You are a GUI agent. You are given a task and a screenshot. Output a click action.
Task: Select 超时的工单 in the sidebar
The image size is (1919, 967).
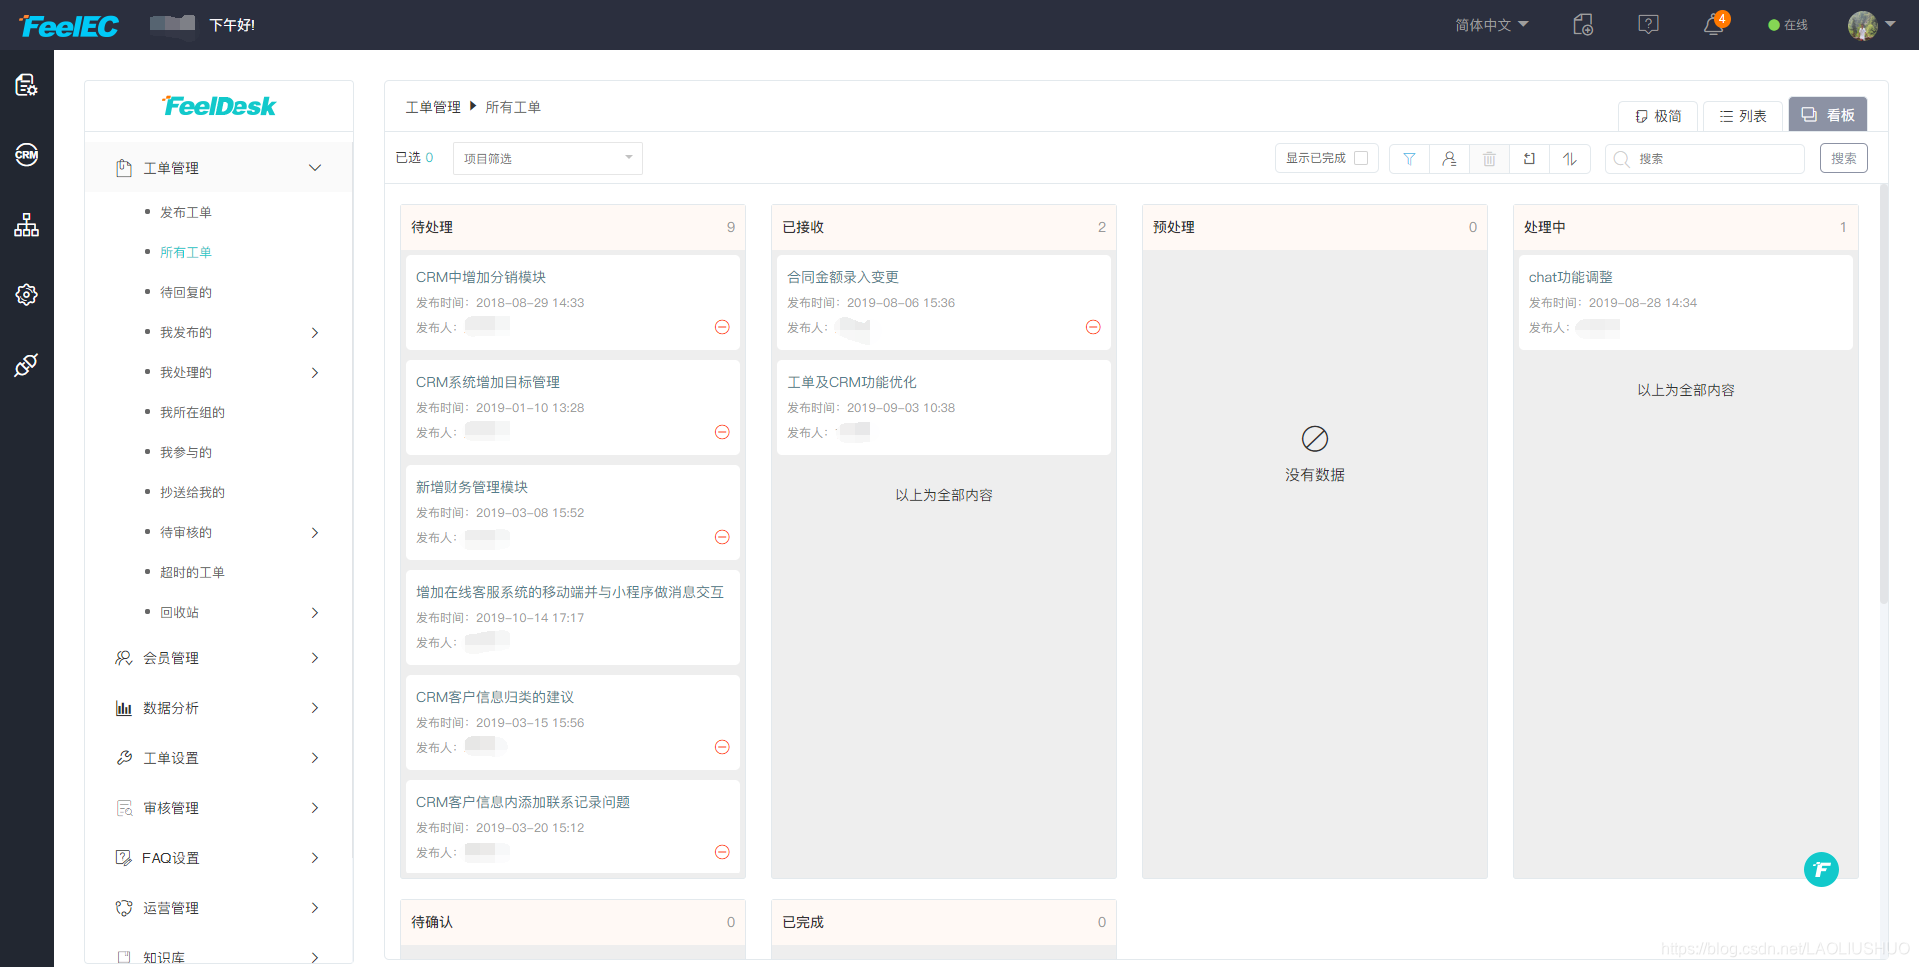tap(192, 572)
